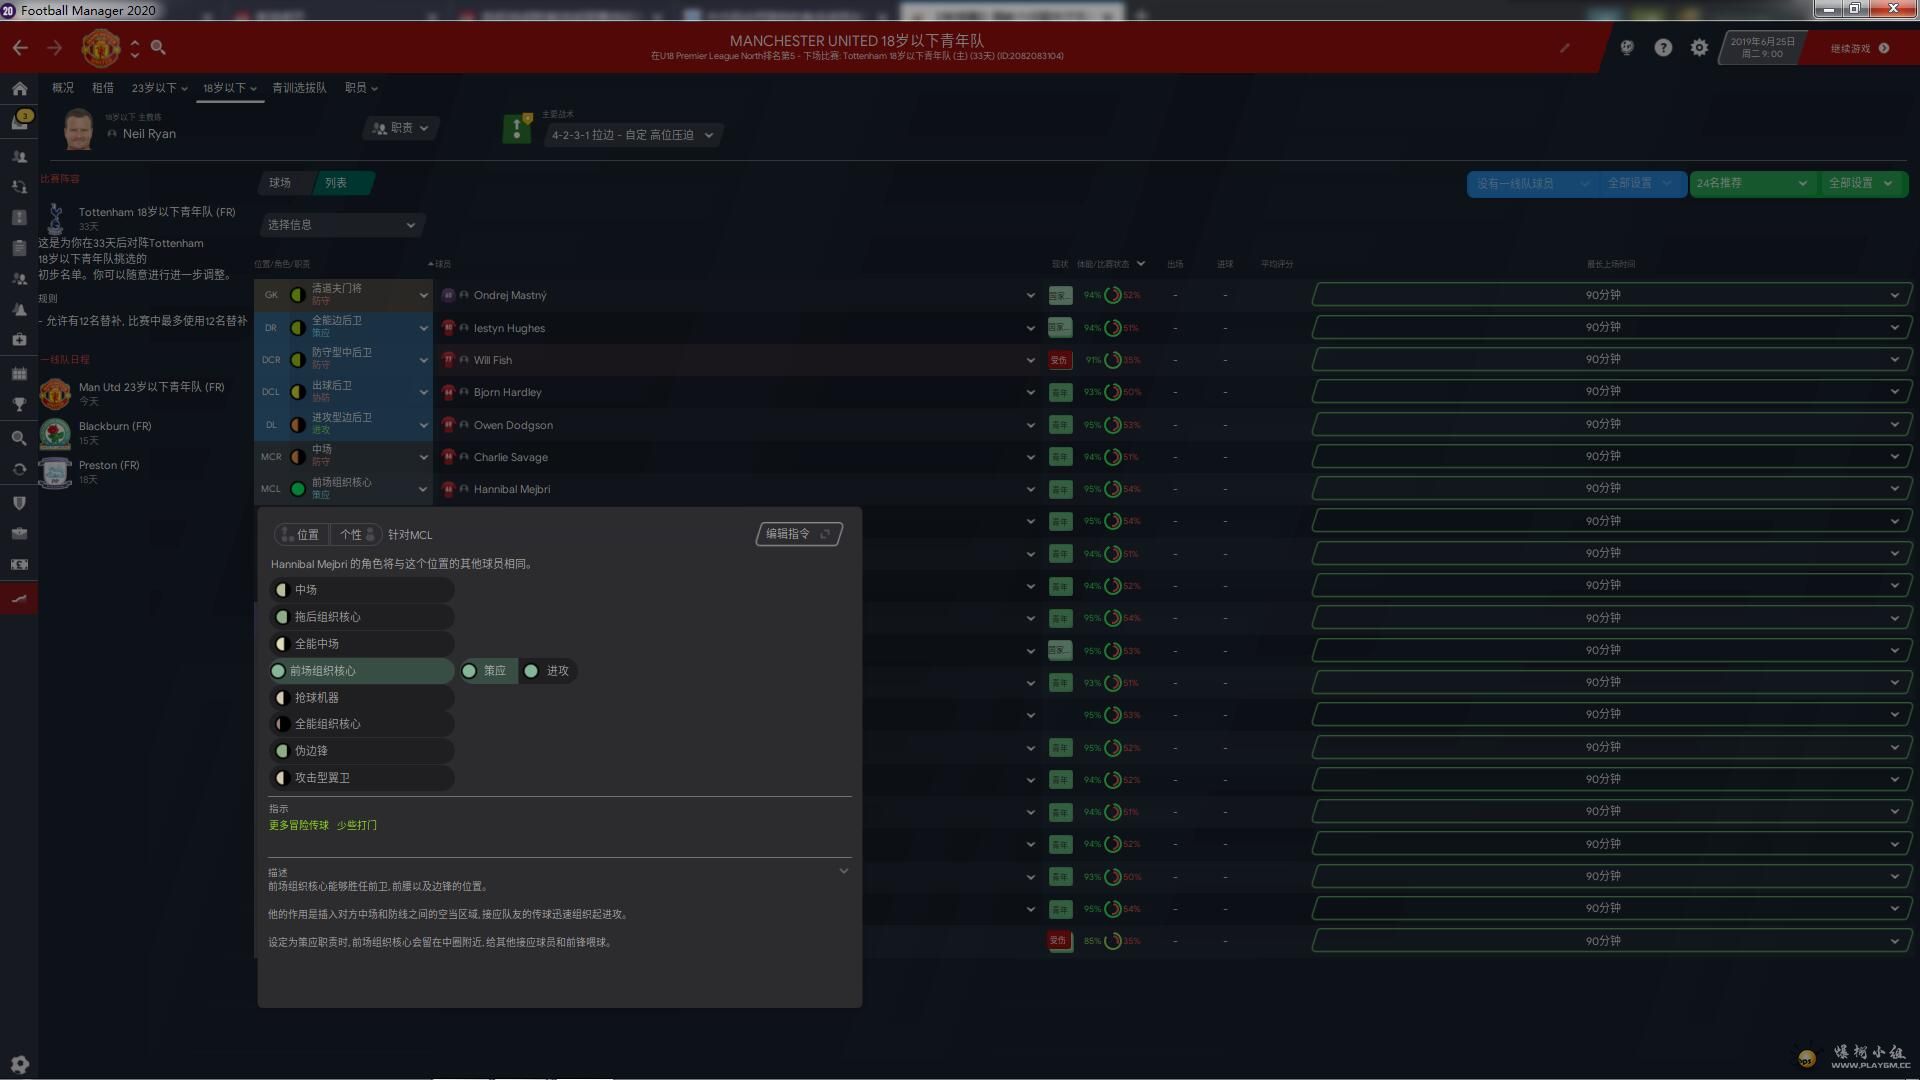Open the Staff icon in sidebar
The width and height of the screenshot is (1920, 1080).
(x=19, y=279)
